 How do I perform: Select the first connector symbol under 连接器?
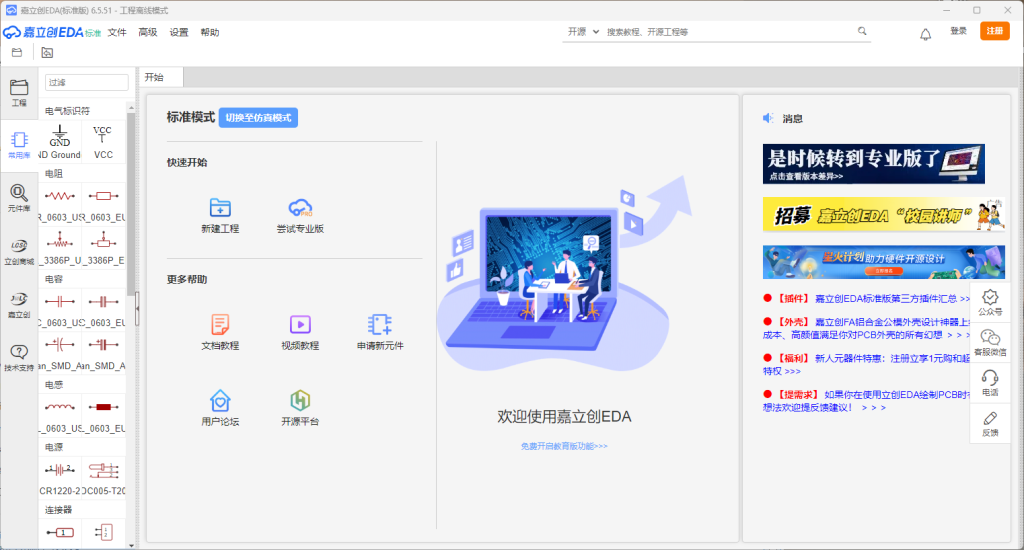[x=59, y=532]
